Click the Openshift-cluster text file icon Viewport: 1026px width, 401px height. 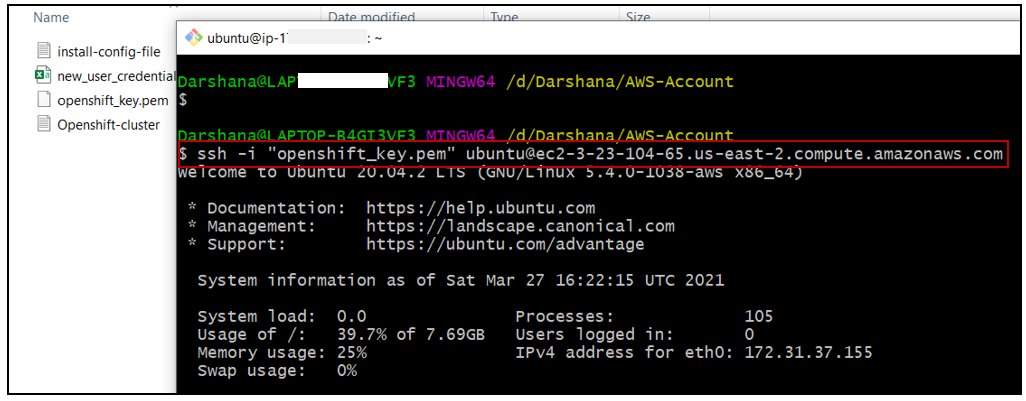44,124
